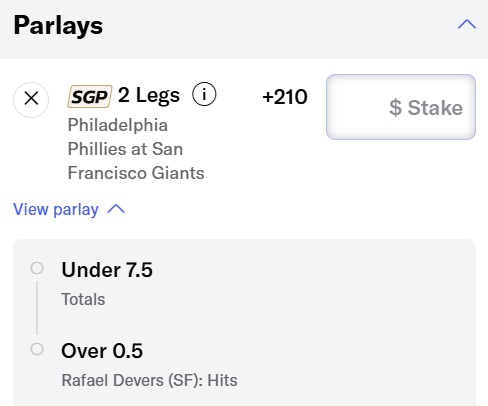Image resolution: width=488 pixels, height=406 pixels.
Task: Select the circle marker next to Over 0.5
Action: click(37, 349)
